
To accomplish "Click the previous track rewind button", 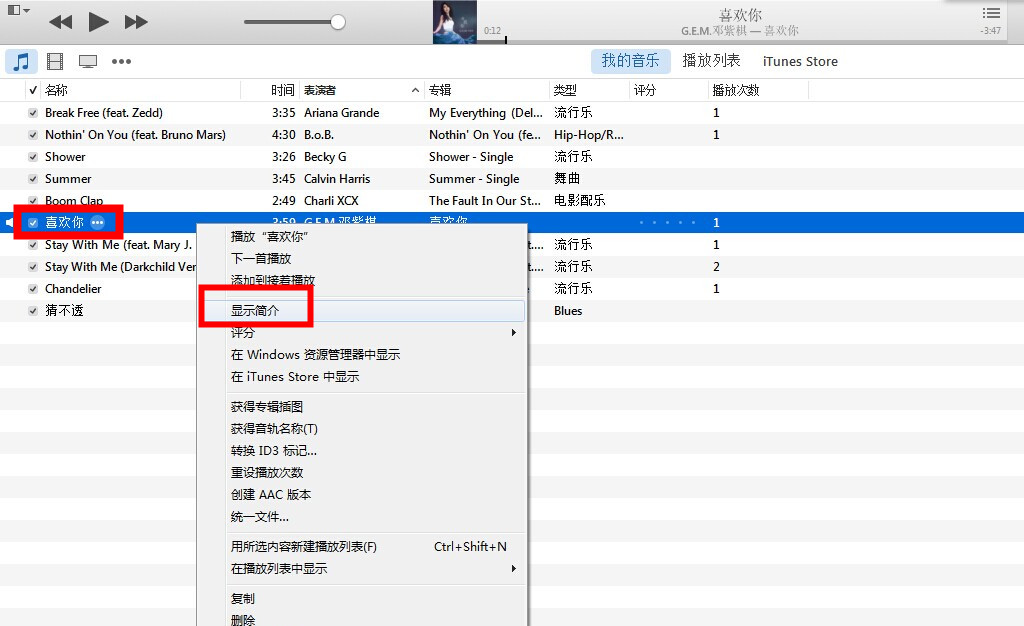I will click(61, 22).
